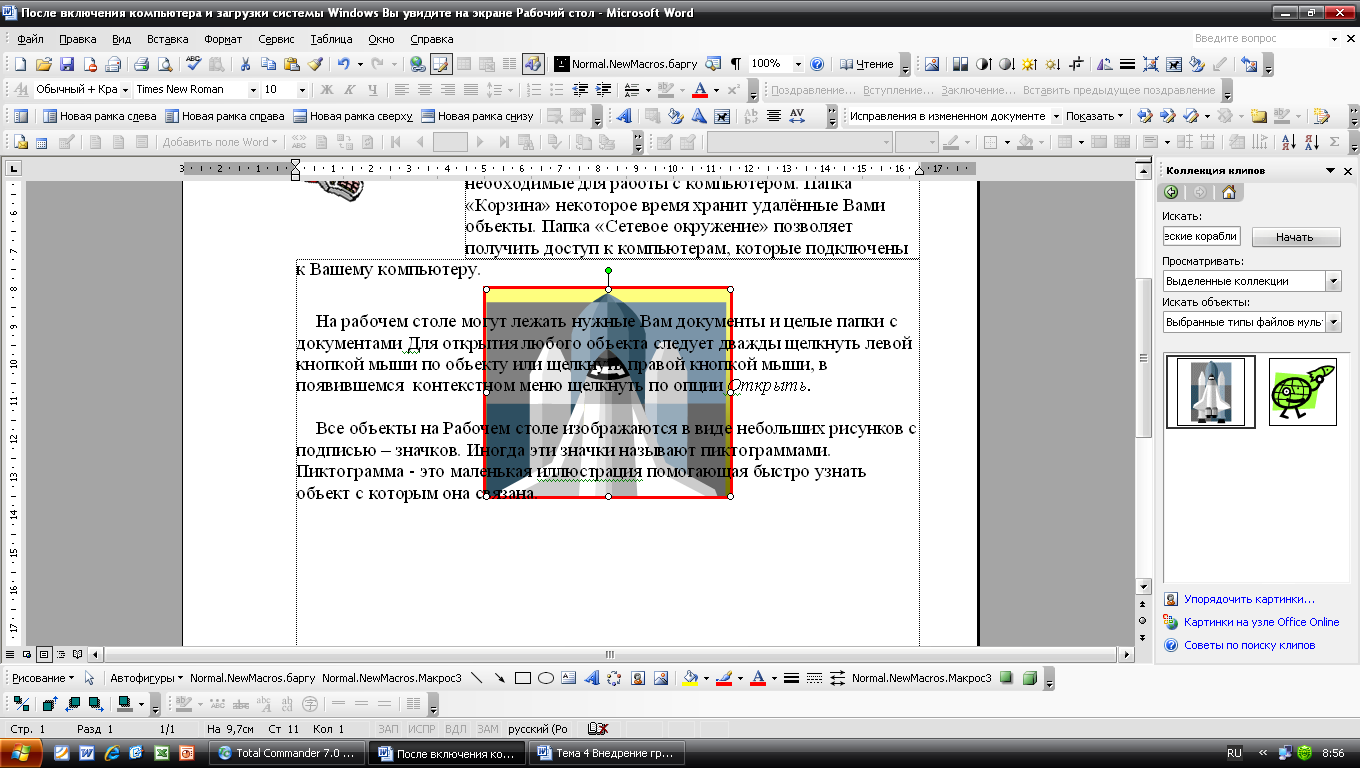Click the Insert Hyperlink globe icon

(x=418, y=64)
